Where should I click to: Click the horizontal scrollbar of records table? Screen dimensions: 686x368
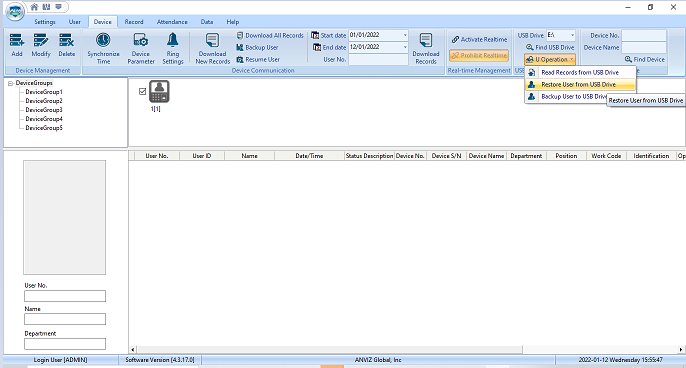(329, 350)
